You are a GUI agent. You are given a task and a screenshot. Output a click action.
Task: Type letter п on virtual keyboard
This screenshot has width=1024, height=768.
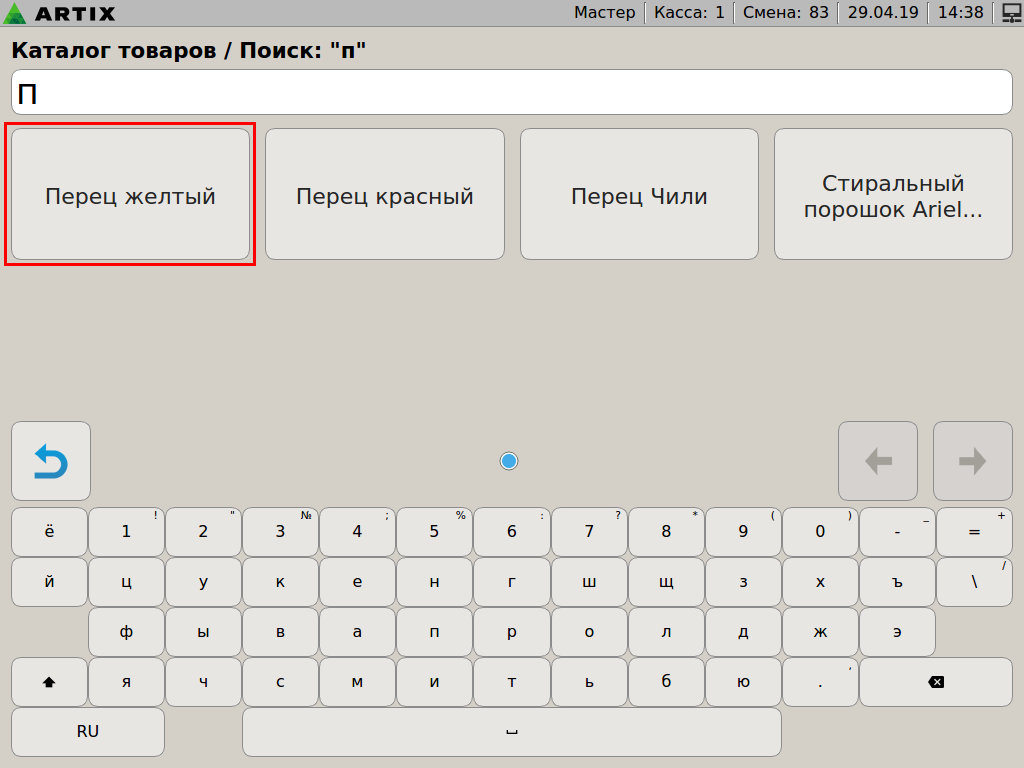tap(434, 632)
